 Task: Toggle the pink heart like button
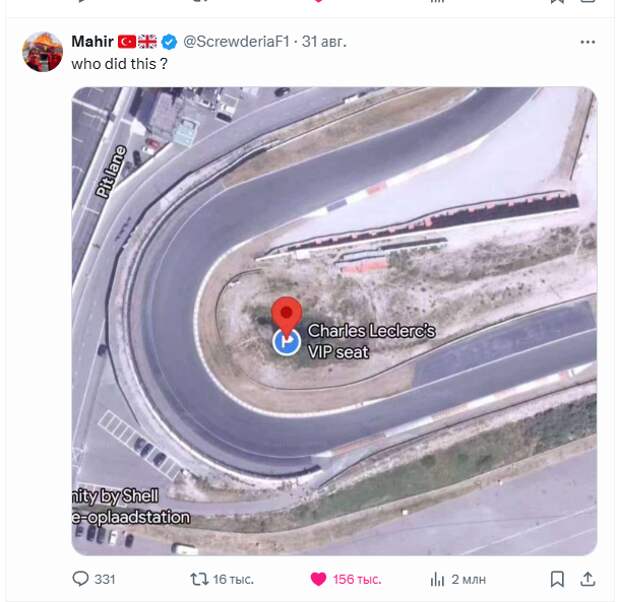click(319, 579)
